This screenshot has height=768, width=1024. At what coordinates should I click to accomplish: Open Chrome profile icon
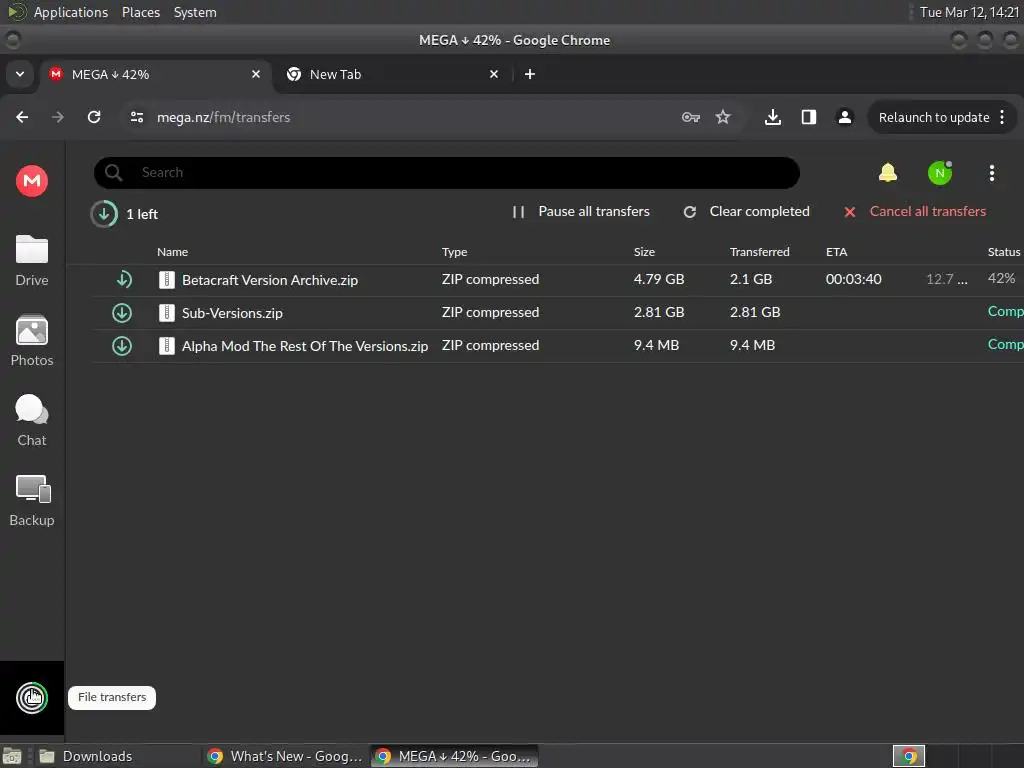pos(844,117)
